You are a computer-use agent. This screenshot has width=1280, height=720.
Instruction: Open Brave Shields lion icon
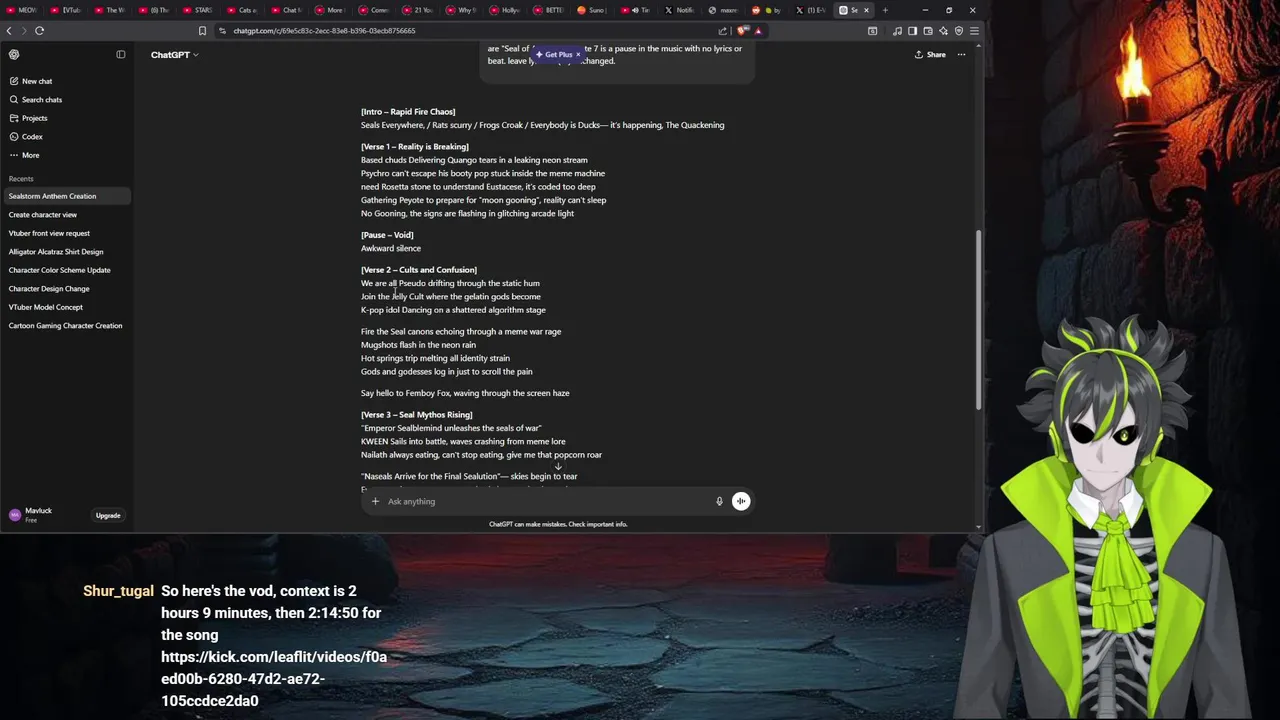pyautogui.click(x=742, y=30)
